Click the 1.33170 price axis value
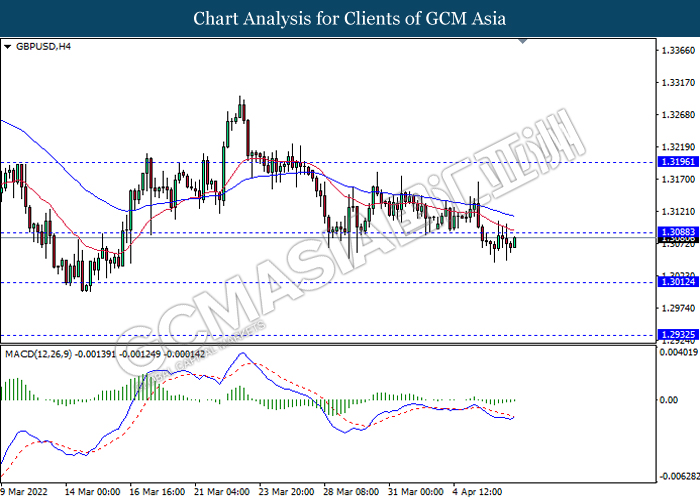The image size is (700, 500). (678, 83)
